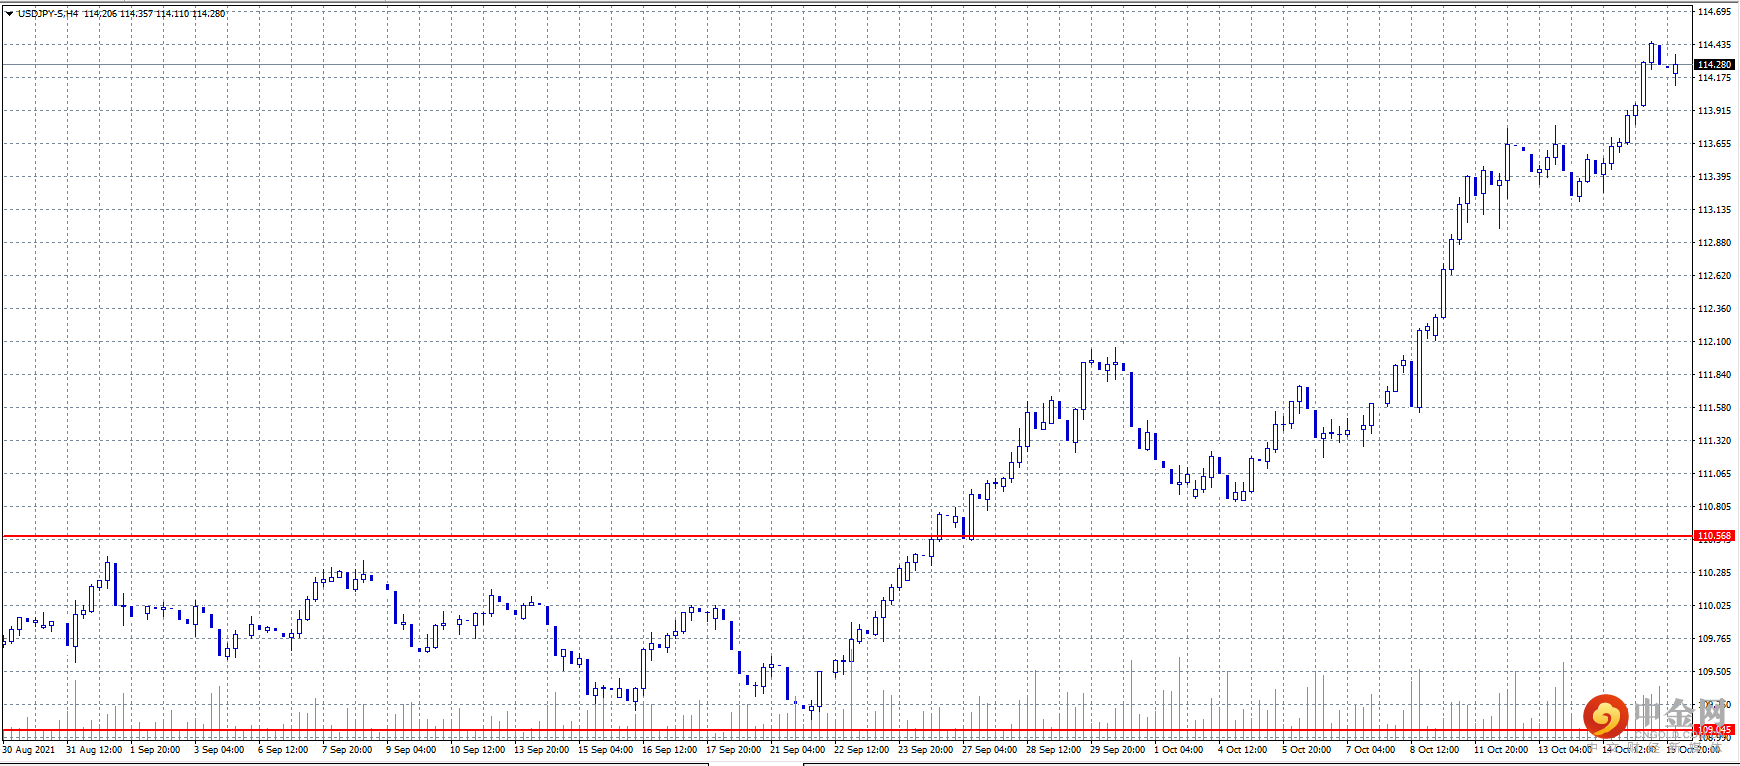1740x766 pixels.
Task: Select the 1 Sep 20:00 time label
Action: coord(155,750)
